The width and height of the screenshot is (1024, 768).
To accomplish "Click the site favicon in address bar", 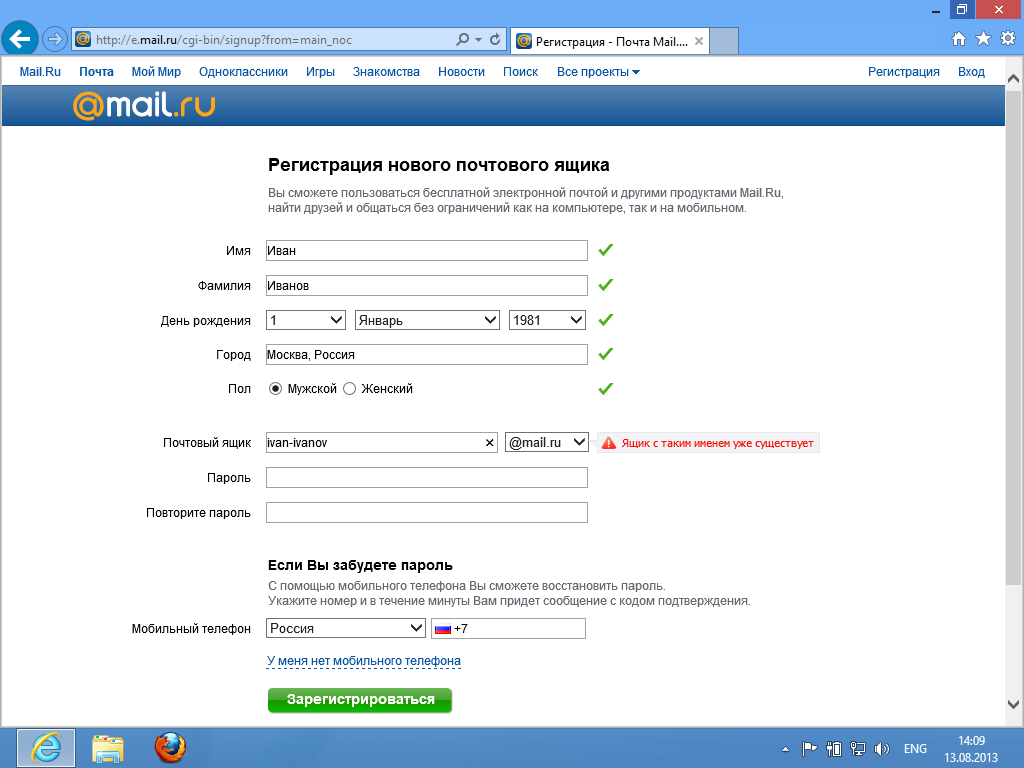I will pyautogui.click(x=83, y=39).
